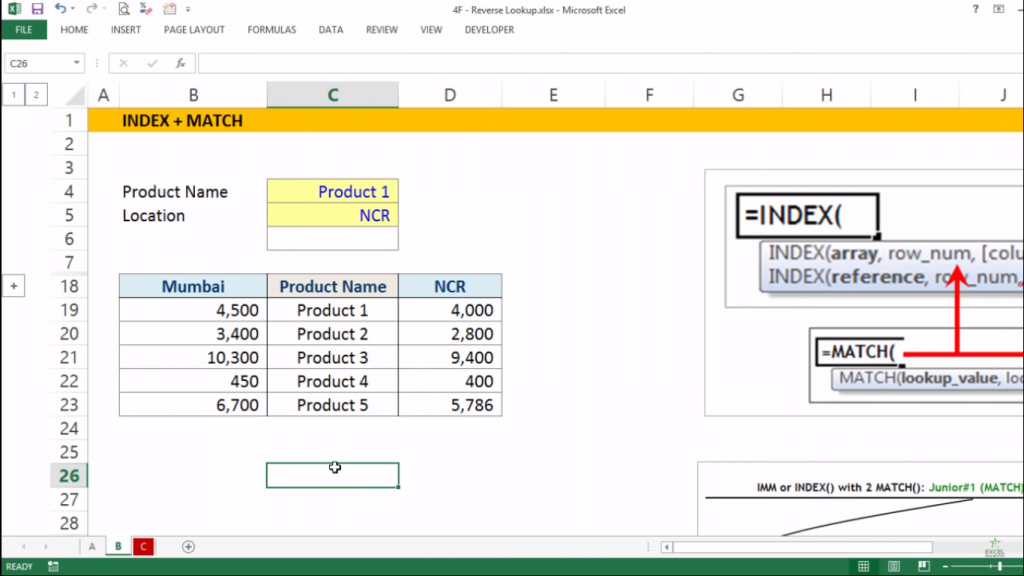Cancel entry with the formula bar X button
This screenshot has height=576, width=1024.
point(123,63)
